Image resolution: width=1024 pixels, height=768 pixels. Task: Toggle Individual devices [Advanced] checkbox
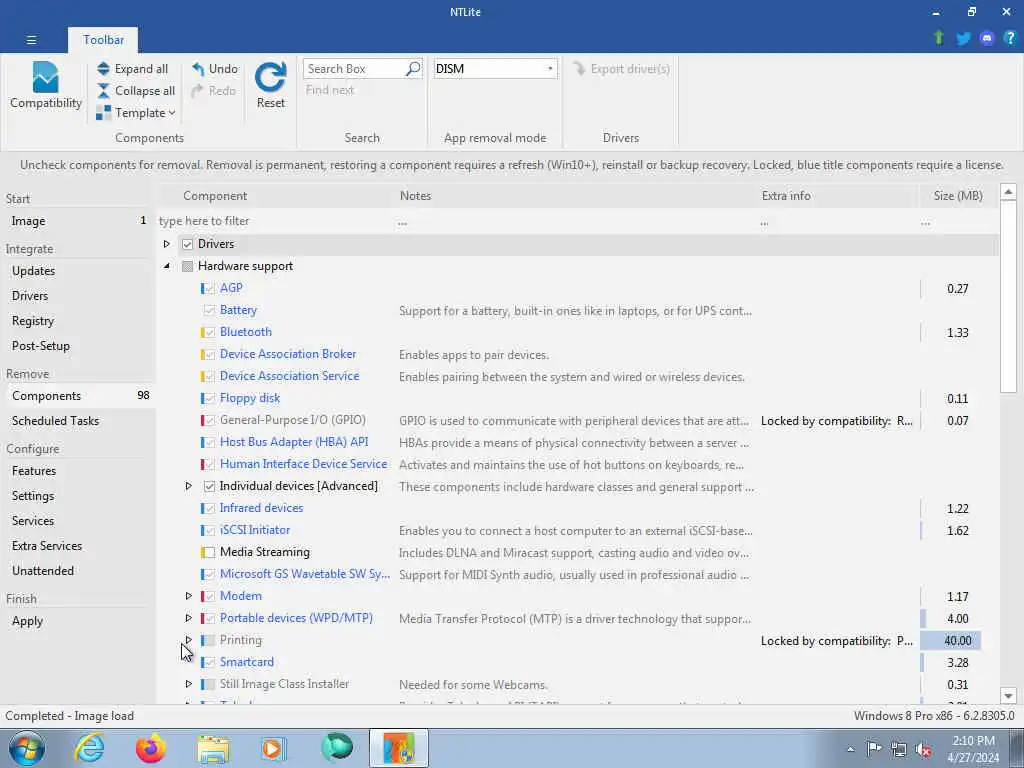tap(209, 487)
